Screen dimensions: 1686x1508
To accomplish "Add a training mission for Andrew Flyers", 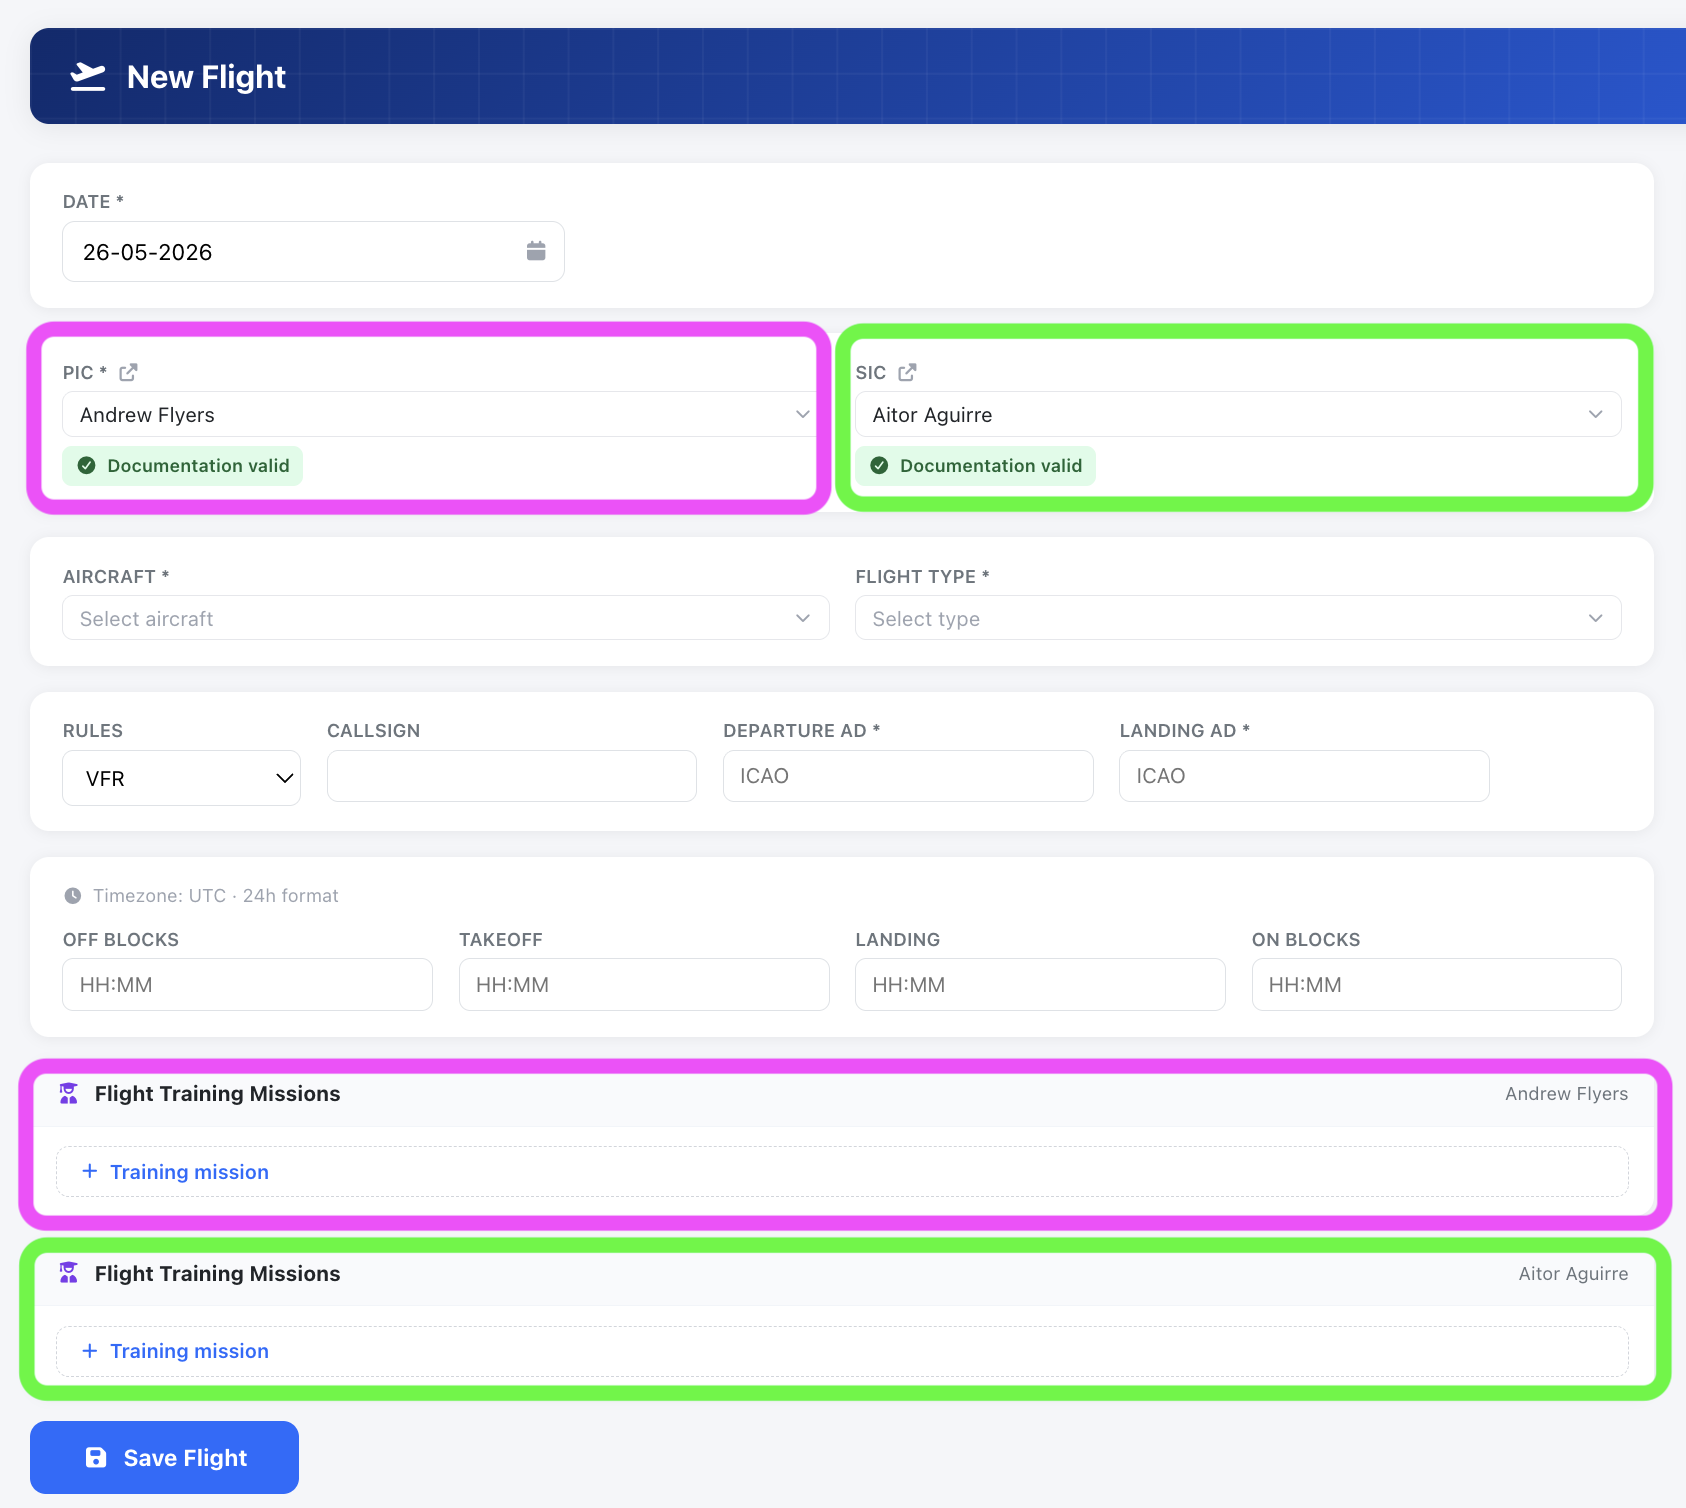I will [842, 1172].
